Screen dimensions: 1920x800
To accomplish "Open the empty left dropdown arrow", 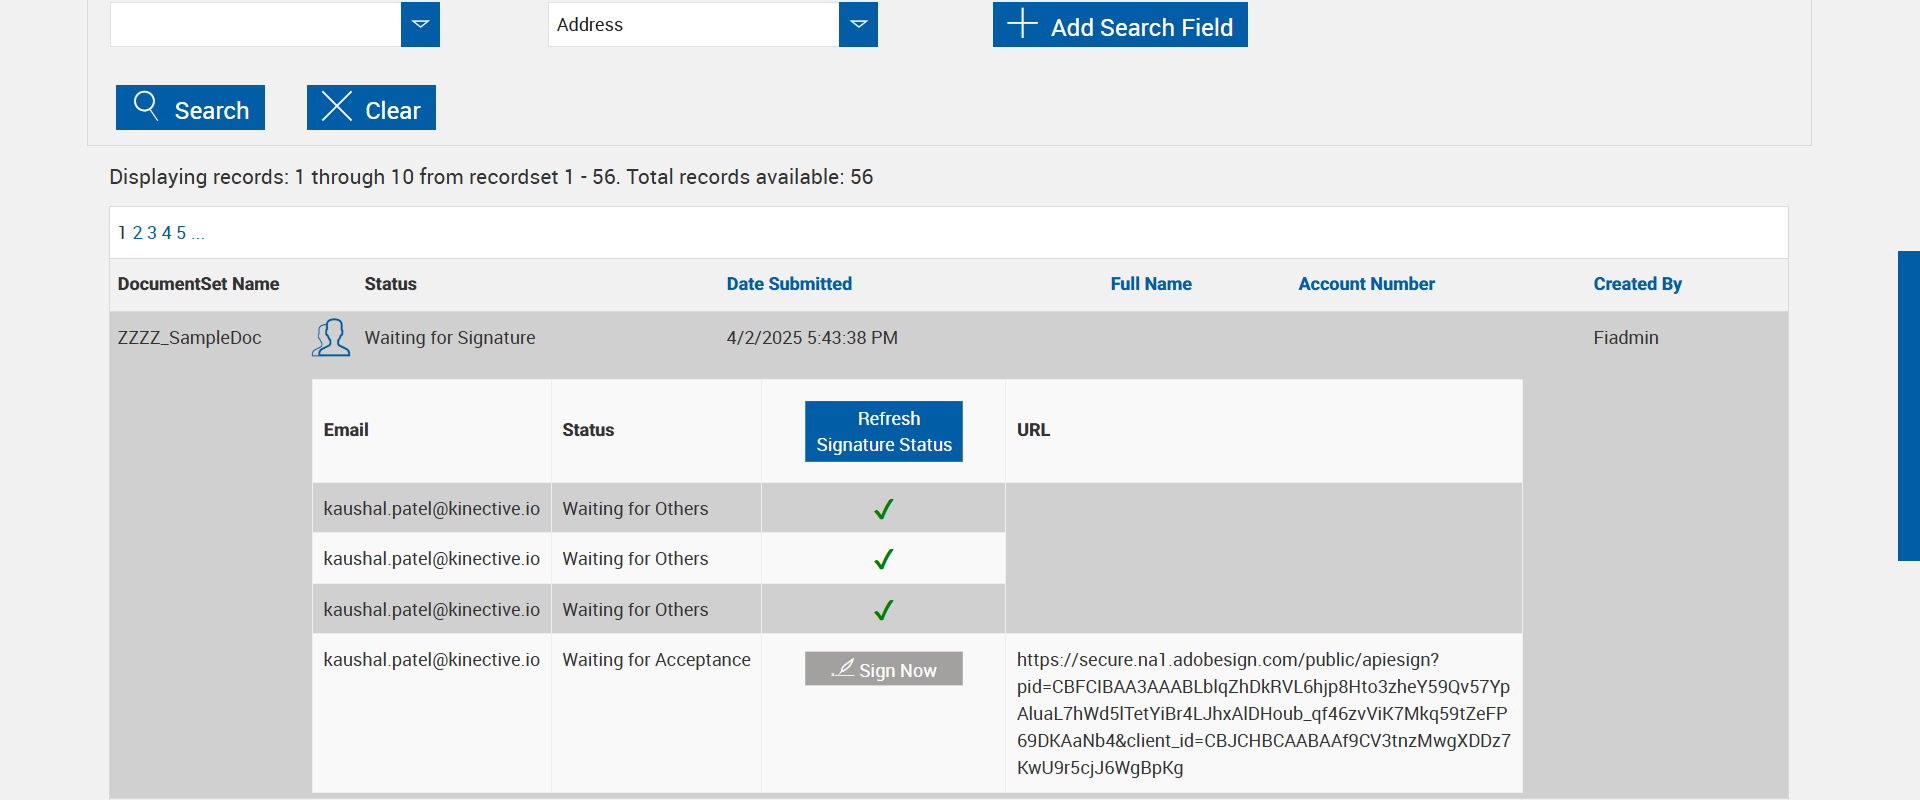I will tap(420, 25).
